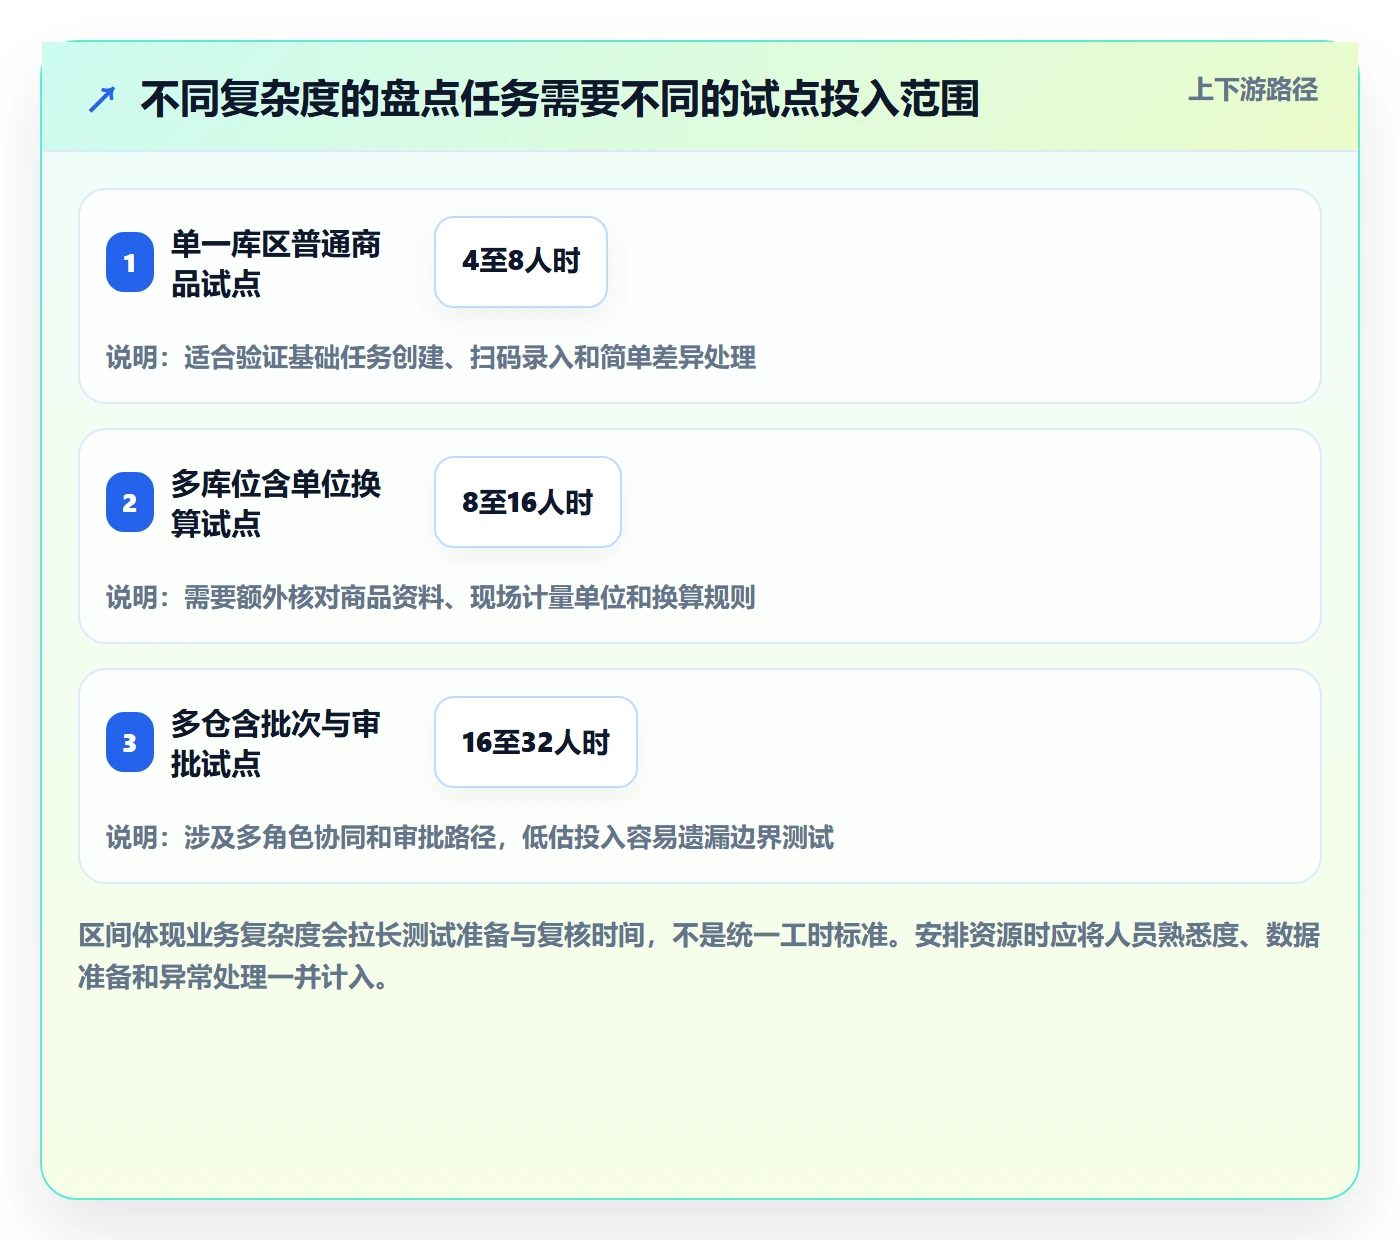Select the heading 不同复杂度的盘点任务需要不同的试点投入范围
The image size is (1400, 1240).
[x=560, y=99]
